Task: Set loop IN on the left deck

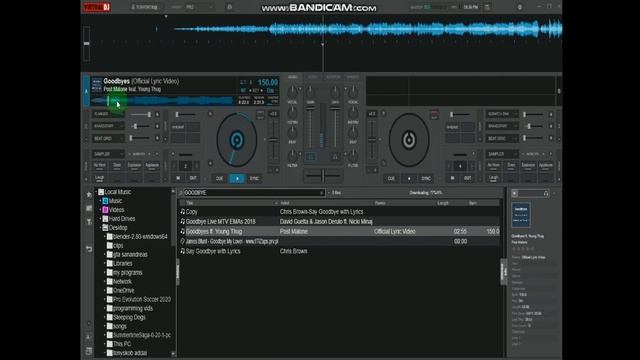Action: tap(178, 178)
